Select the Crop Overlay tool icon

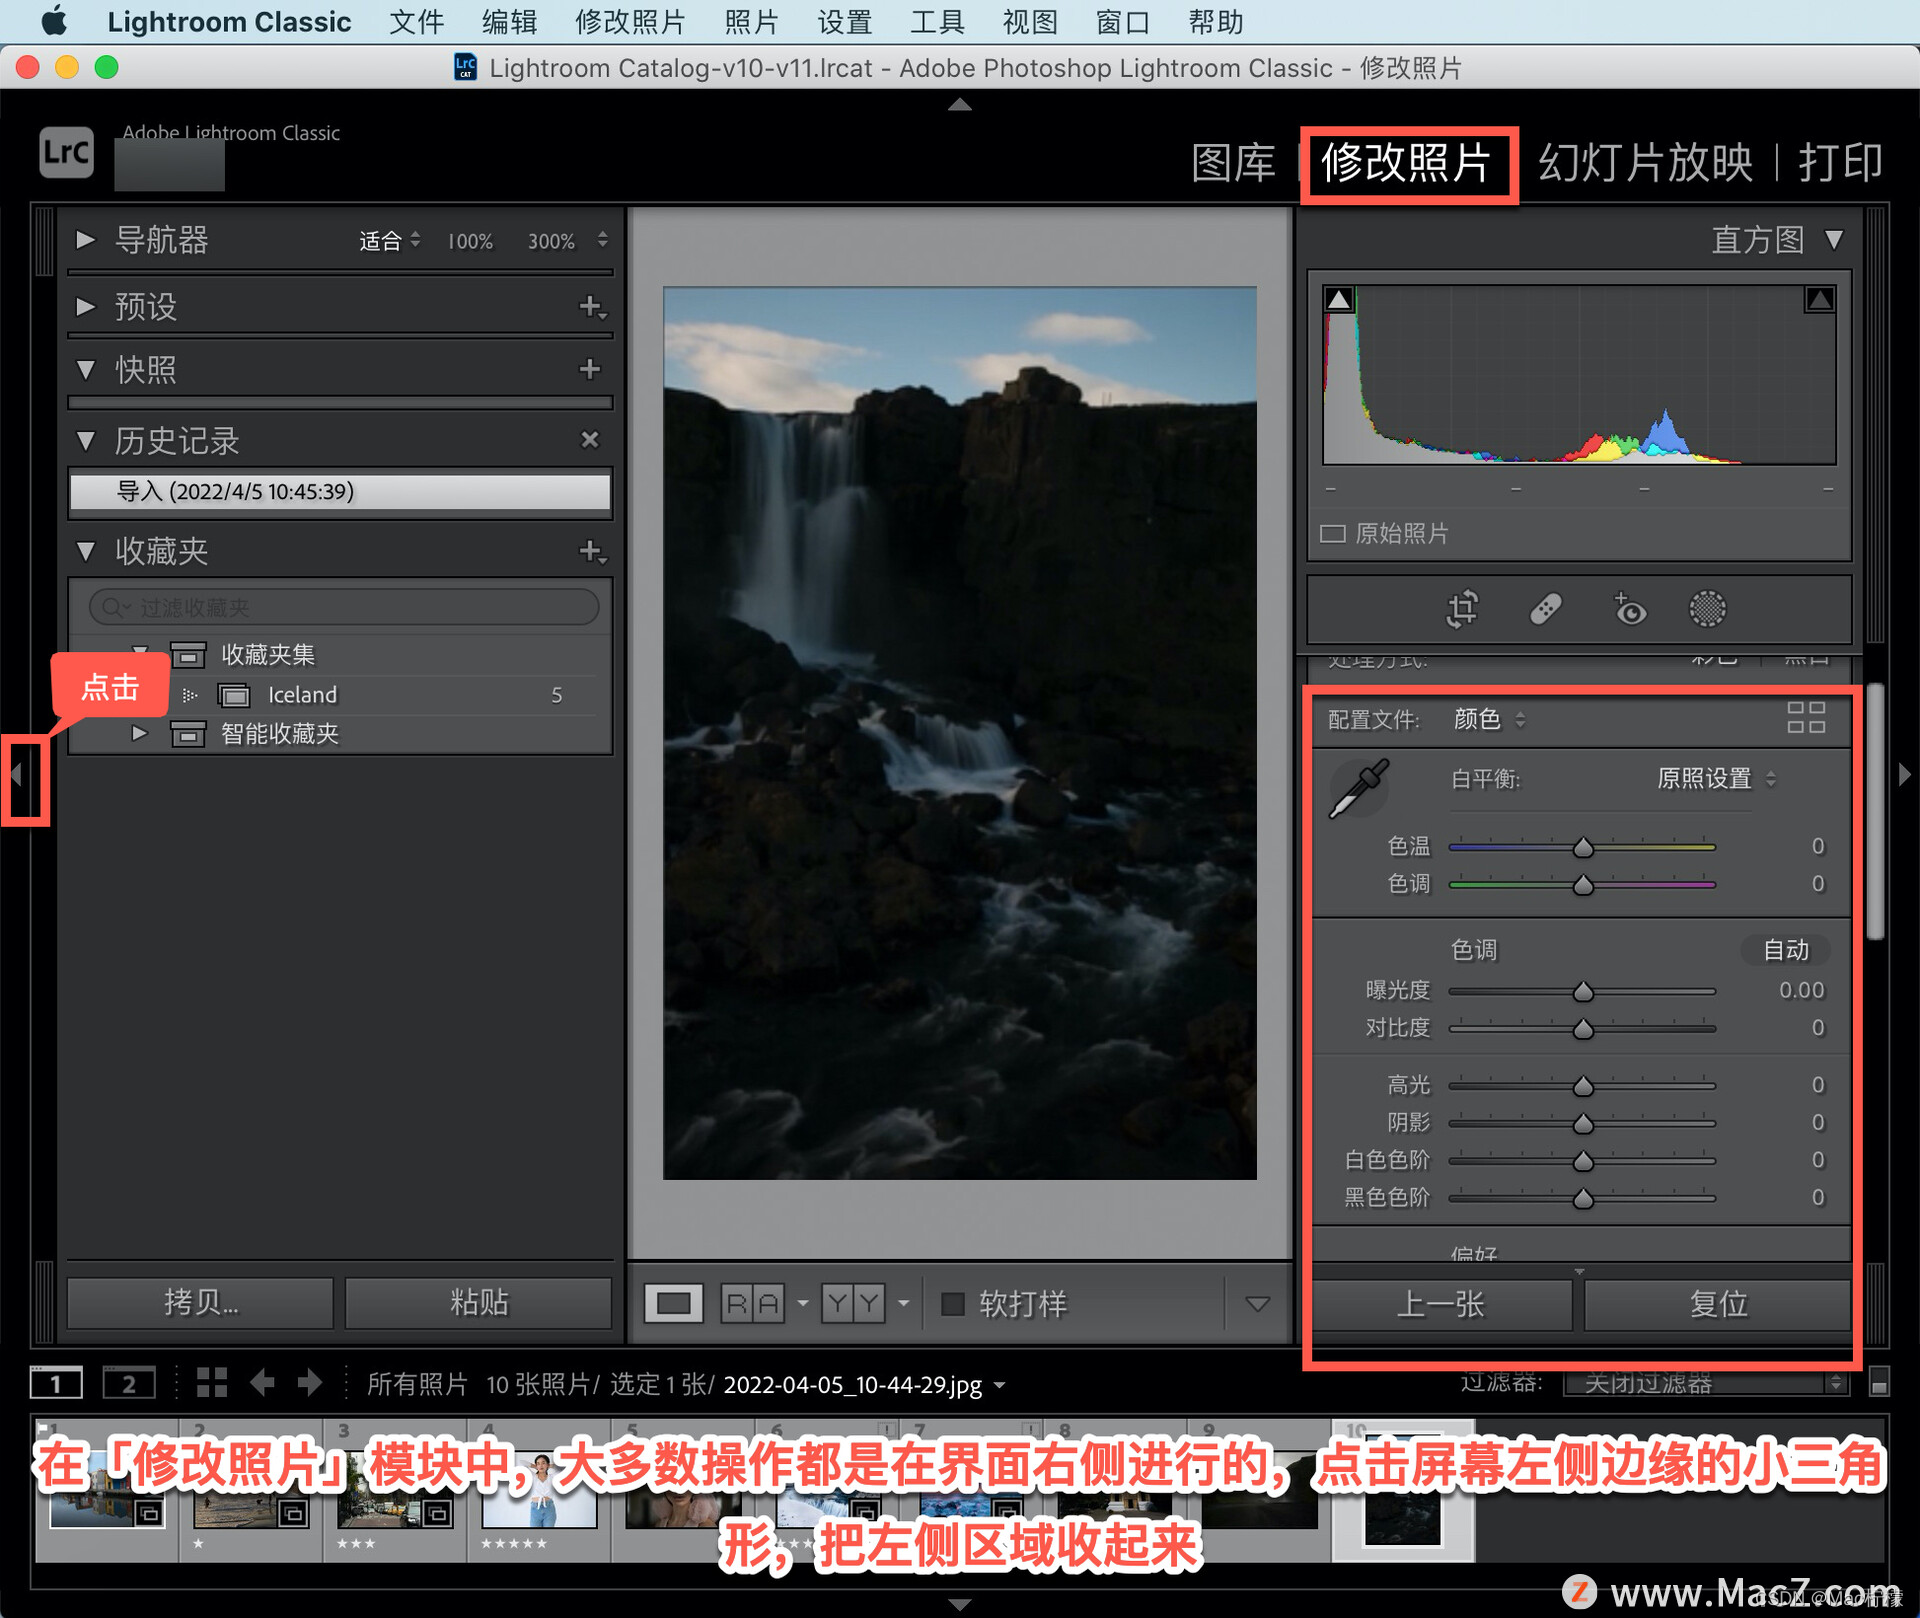point(1462,609)
